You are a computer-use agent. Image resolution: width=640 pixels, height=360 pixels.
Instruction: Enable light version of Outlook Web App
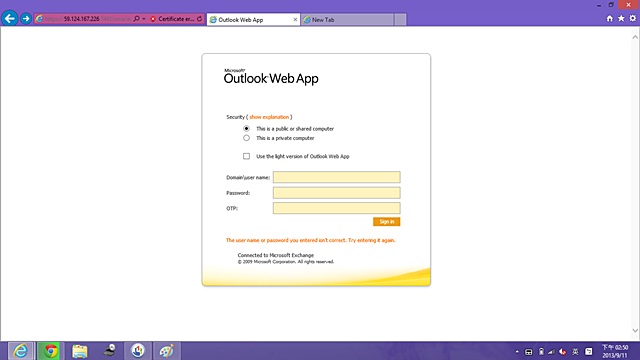pyautogui.click(x=247, y=156)
